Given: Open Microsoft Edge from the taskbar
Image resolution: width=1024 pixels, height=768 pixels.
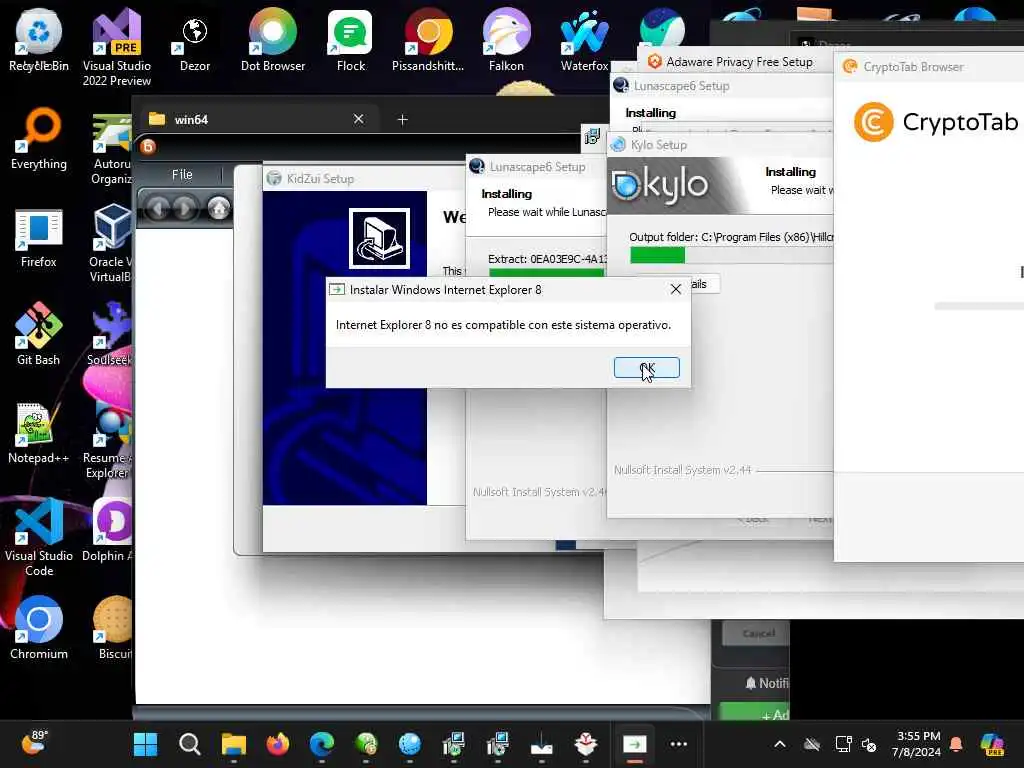Looking at the screenshot, I should point(322,744).
